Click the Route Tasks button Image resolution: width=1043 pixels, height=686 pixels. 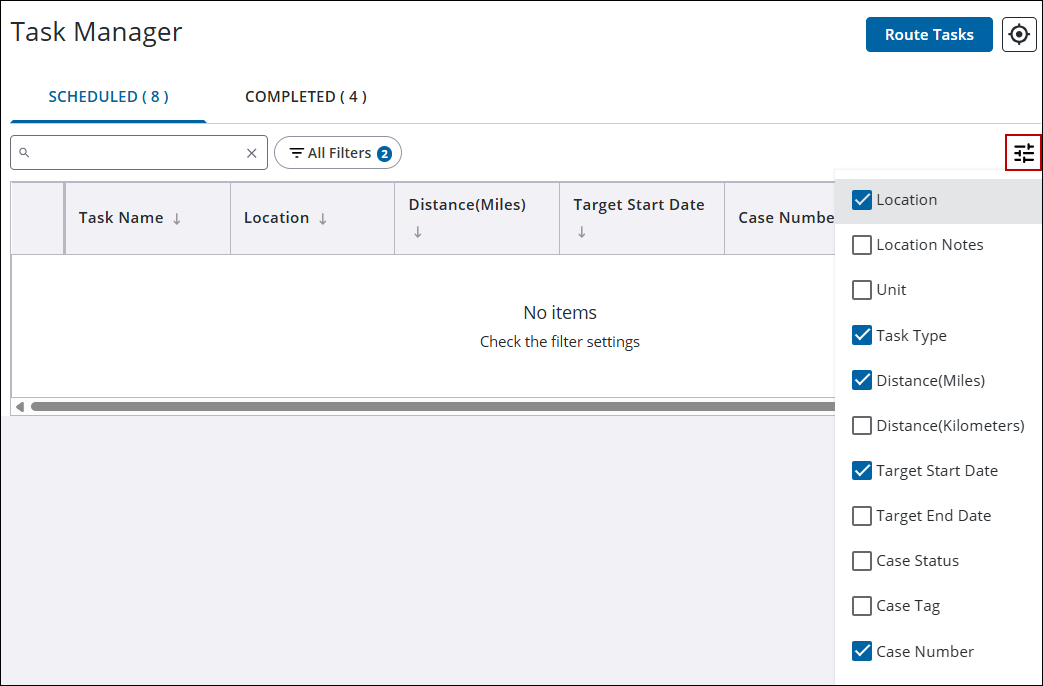[928, 35]
